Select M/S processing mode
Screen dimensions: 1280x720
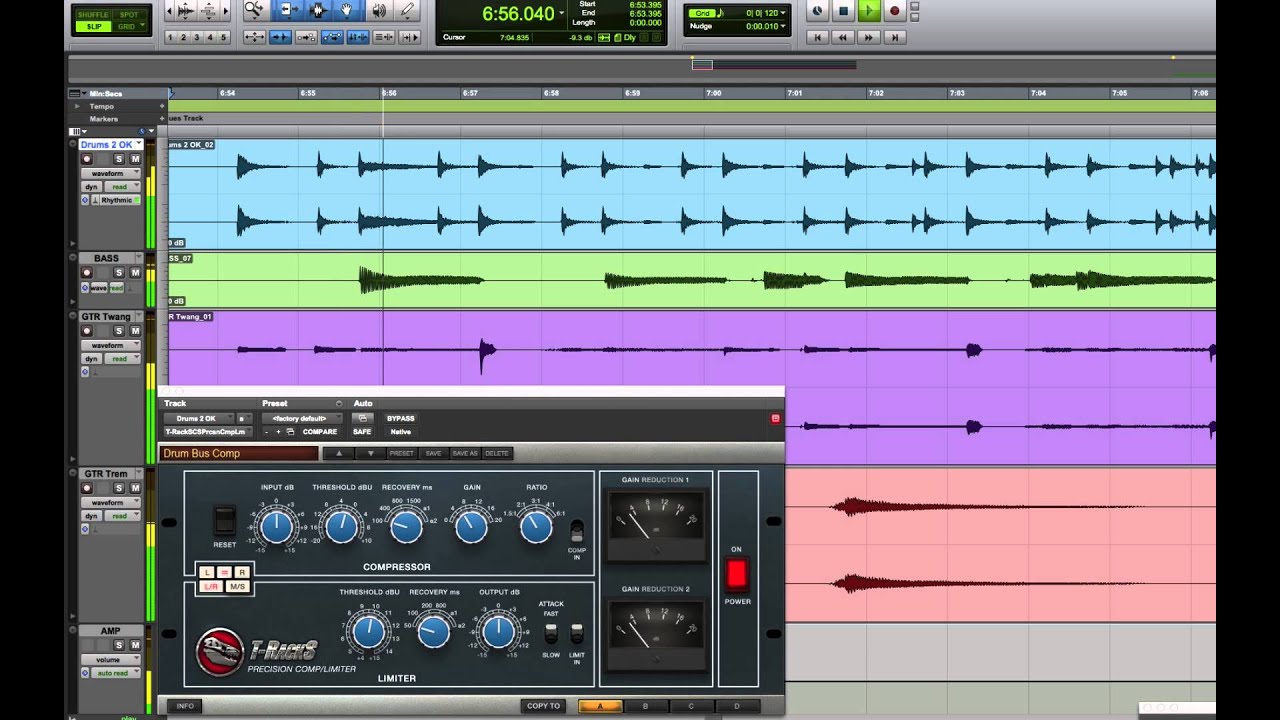237,586
